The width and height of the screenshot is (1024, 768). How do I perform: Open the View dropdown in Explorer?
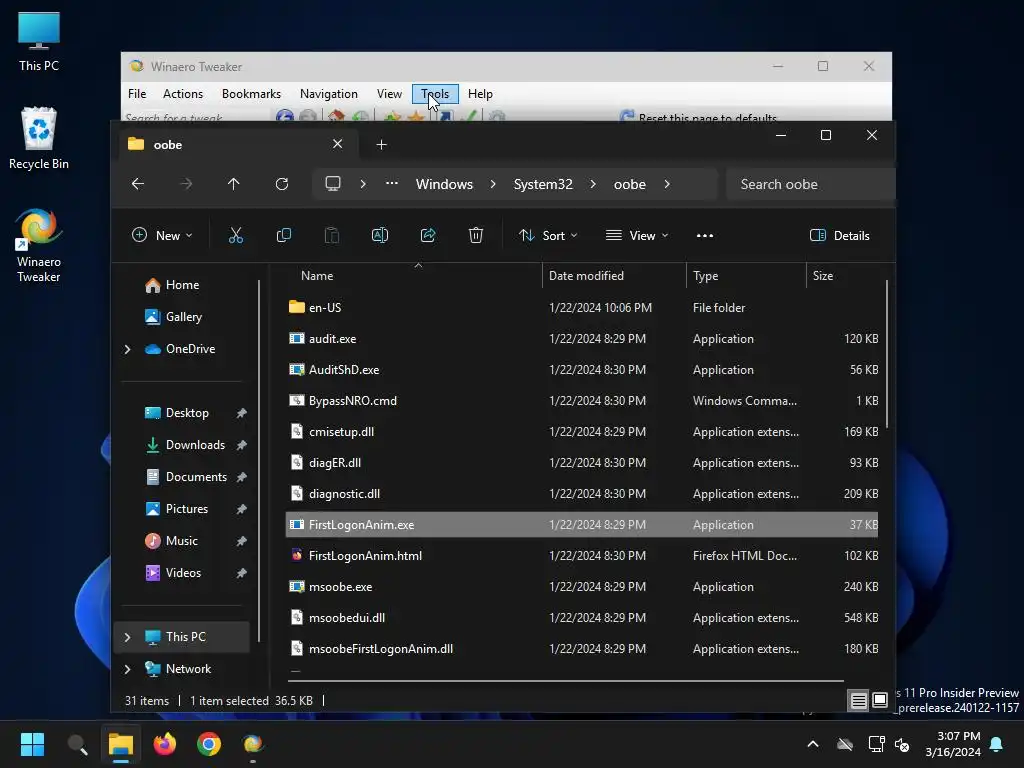tap(637, 236)
